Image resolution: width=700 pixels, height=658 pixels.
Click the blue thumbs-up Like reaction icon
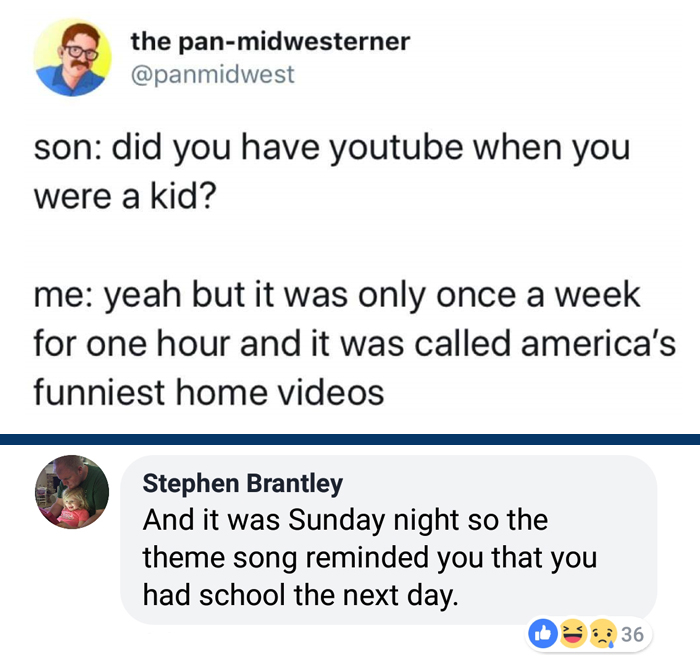[x=542, y=633]
